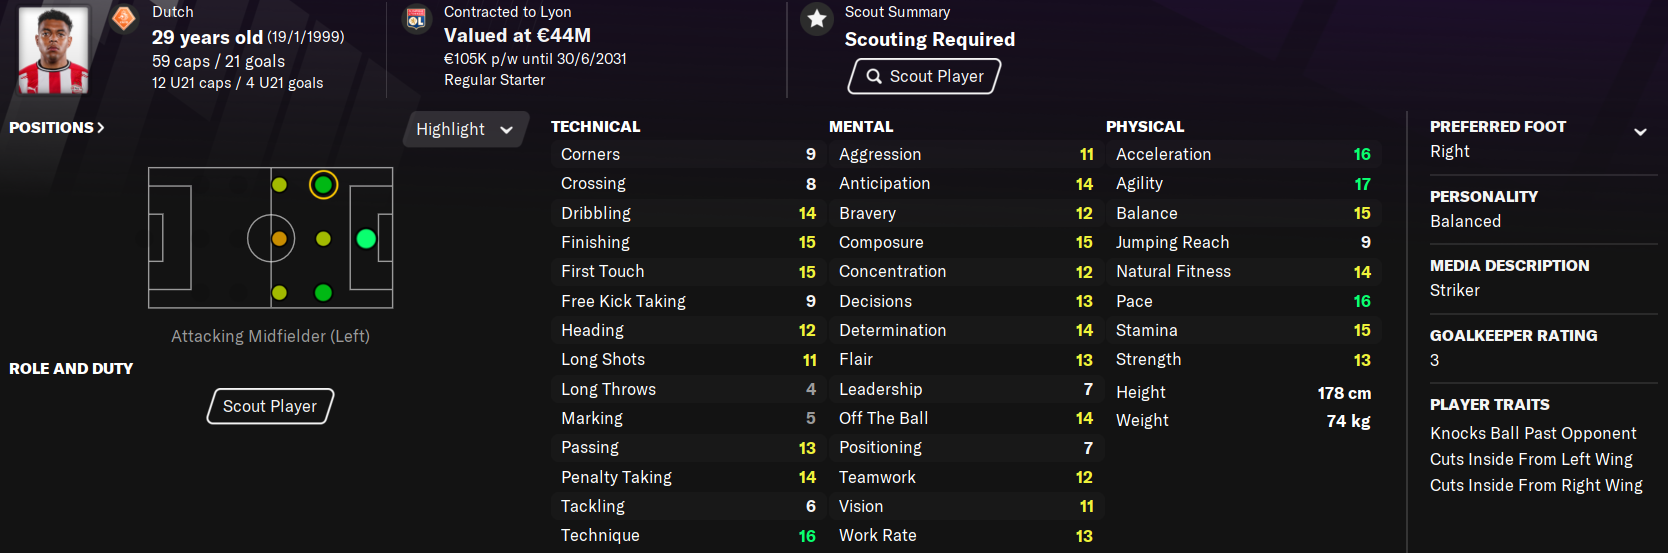1668x553 pixels.
Task: Select the orange central midfielder position dot
Action: pyautogui.click(x=279, y=239)
